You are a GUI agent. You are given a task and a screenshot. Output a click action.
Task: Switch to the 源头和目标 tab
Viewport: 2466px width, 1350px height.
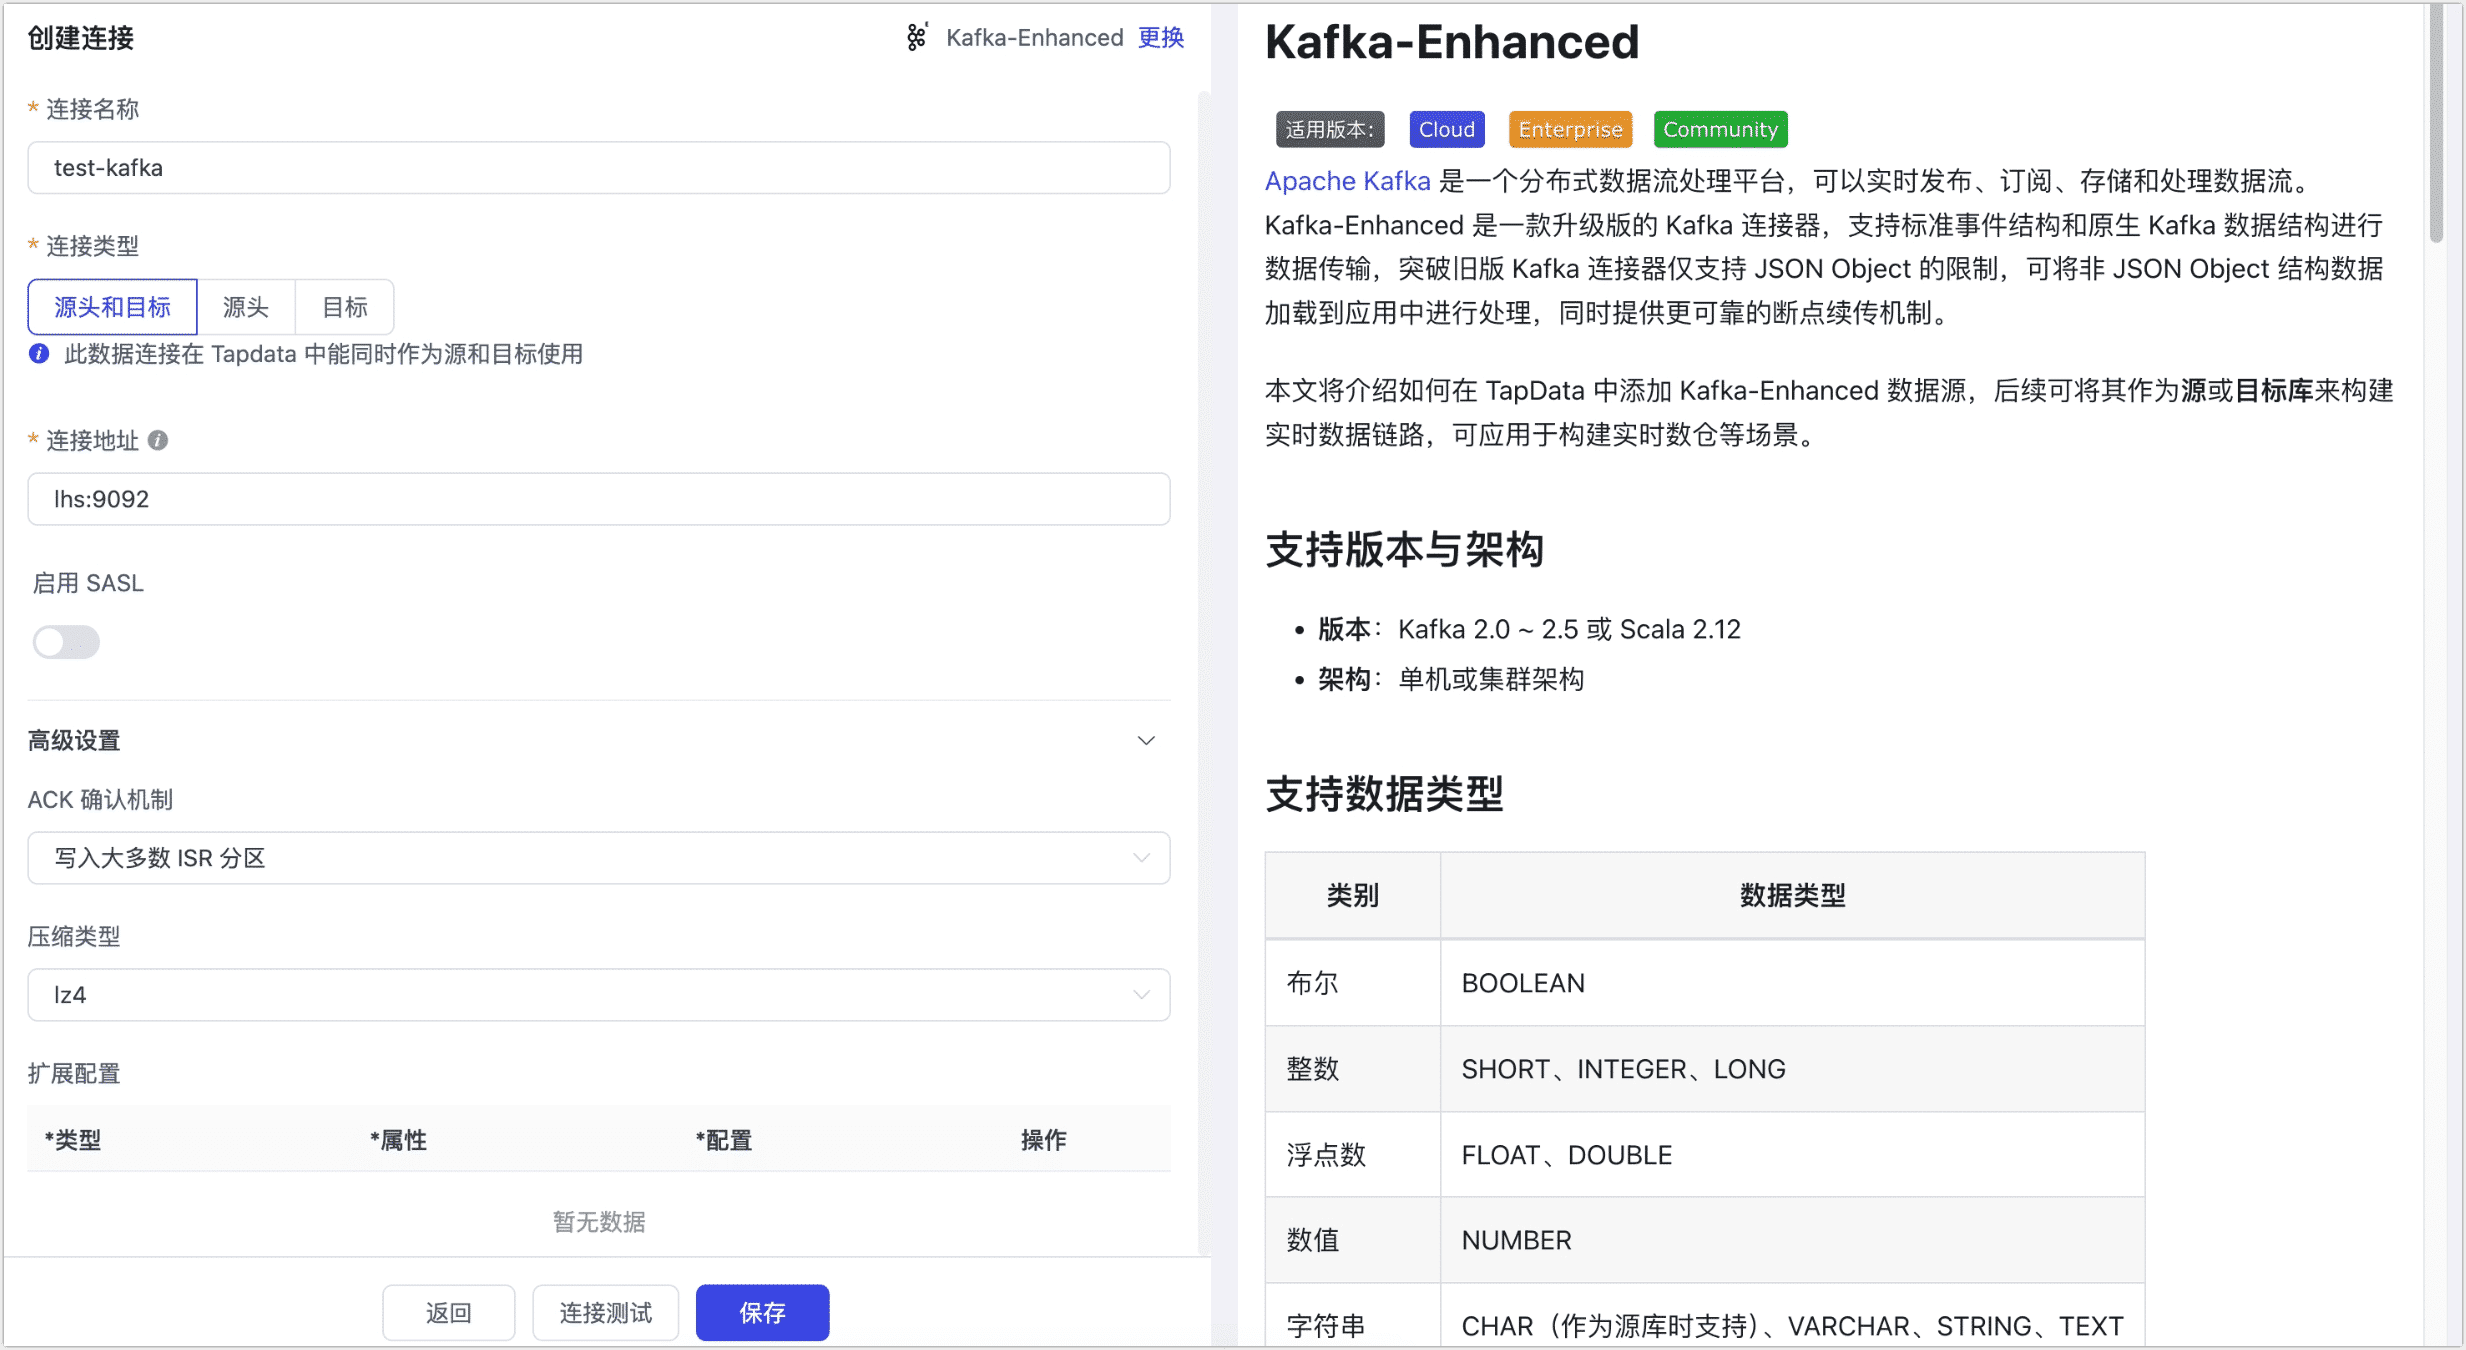[112, 306]
